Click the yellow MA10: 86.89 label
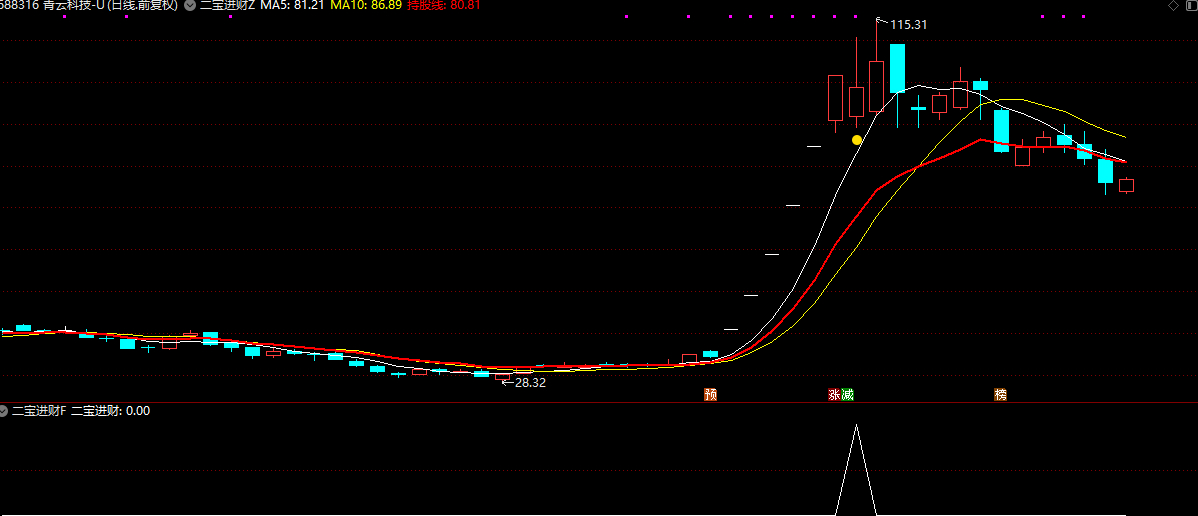1198x516 pixels. [366, 6]
